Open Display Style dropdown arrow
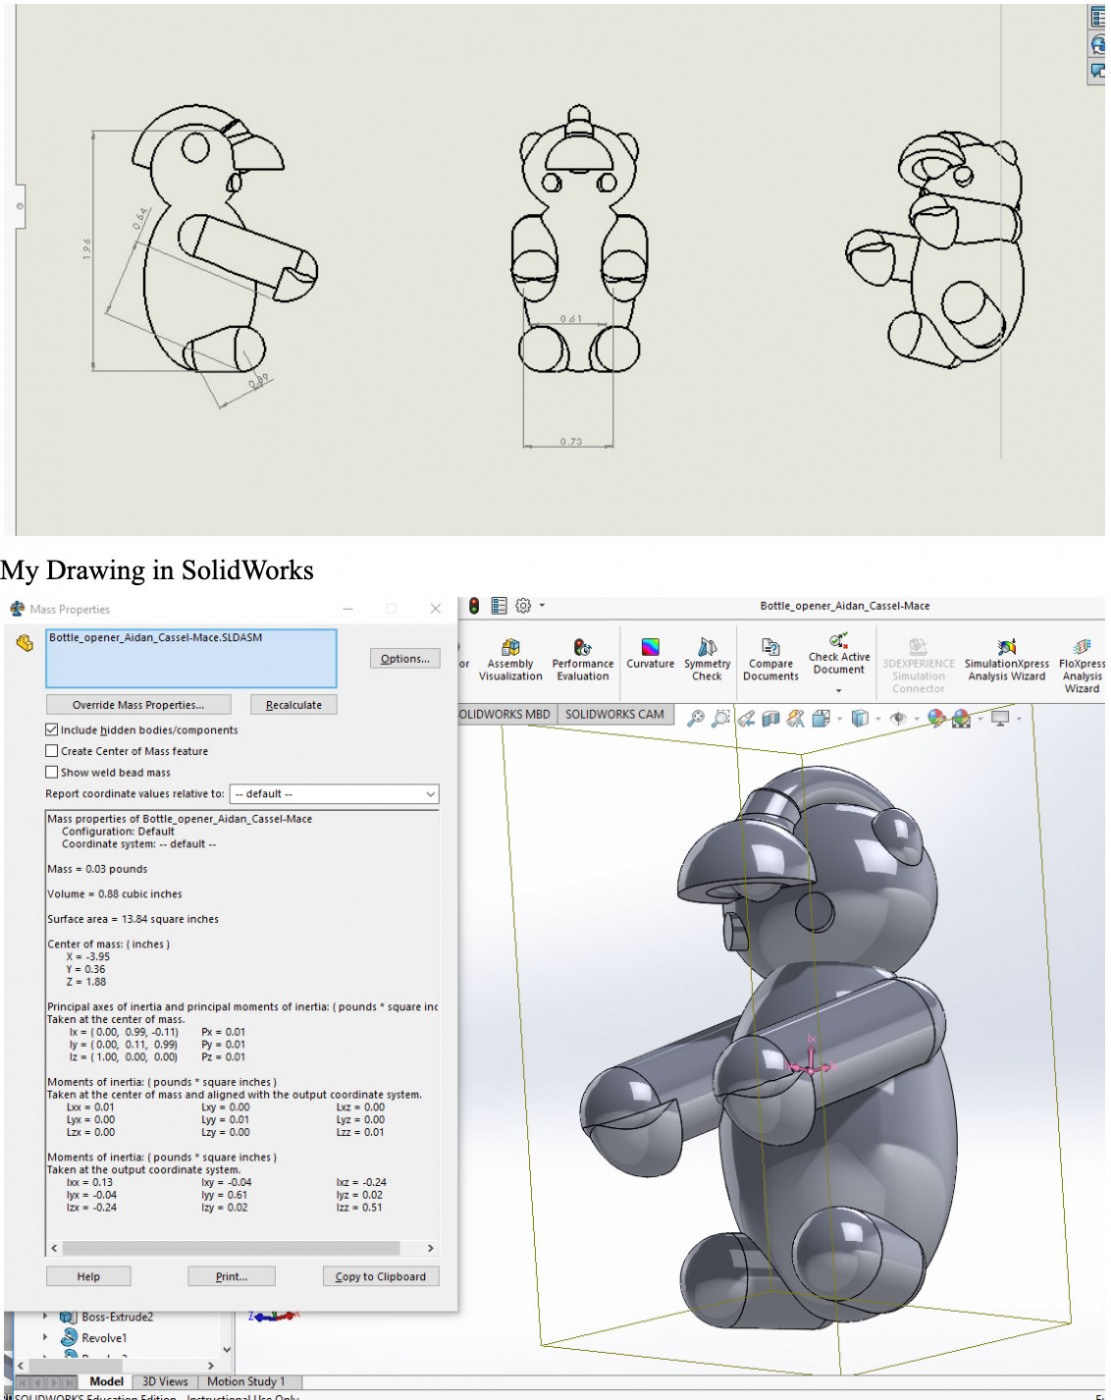Viewport: 1111px width, 1400px height. click(x=877, y=718)
